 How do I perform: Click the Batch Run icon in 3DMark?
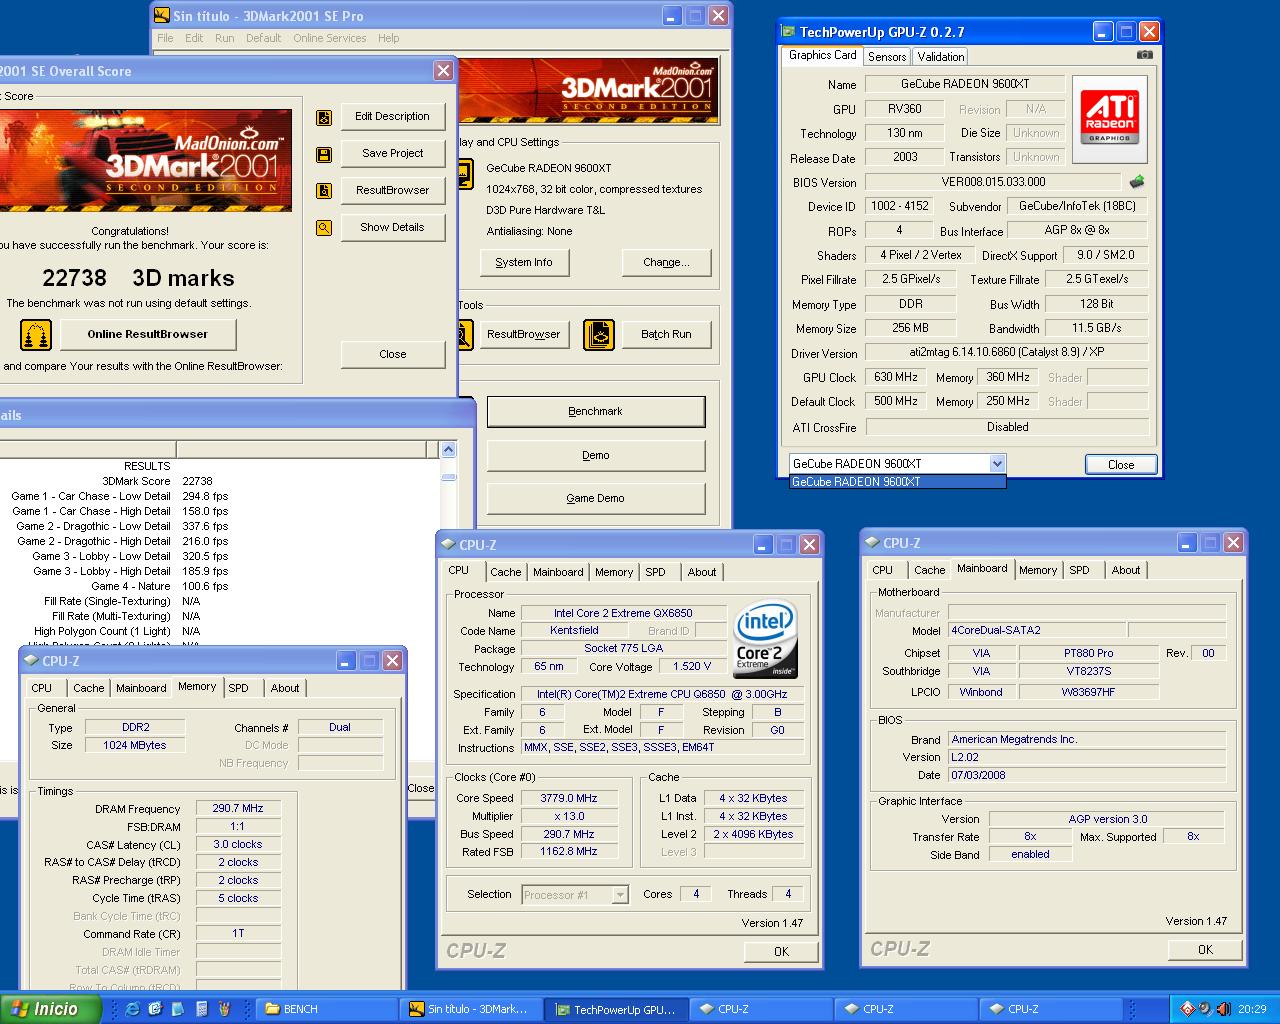coord(599,334)
